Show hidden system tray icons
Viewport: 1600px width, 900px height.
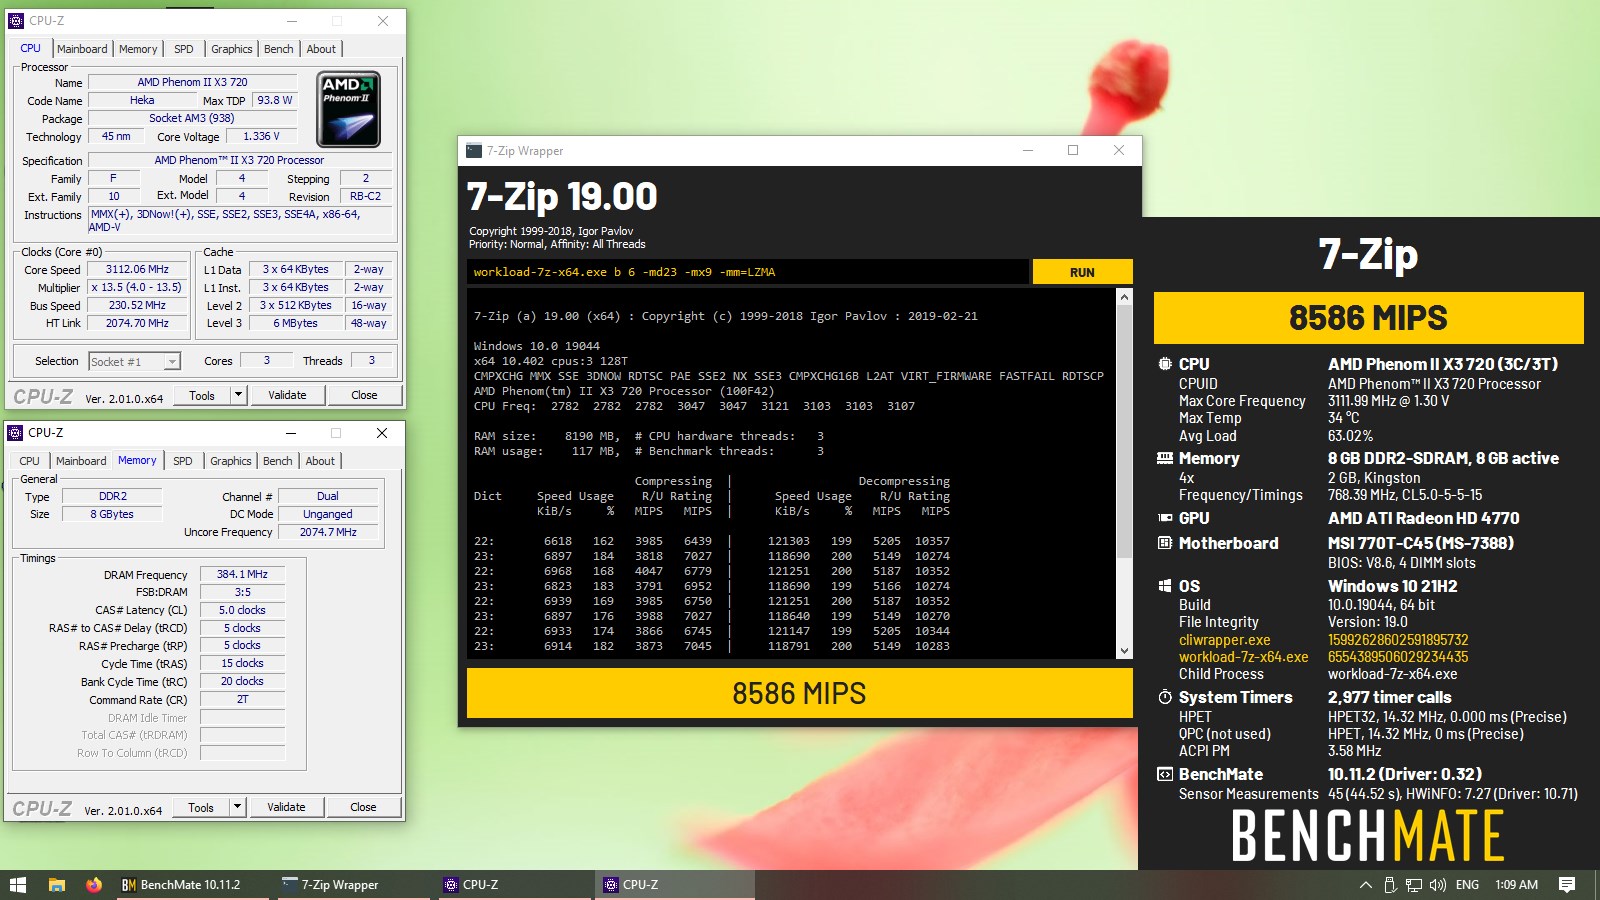pos(1365,885)
